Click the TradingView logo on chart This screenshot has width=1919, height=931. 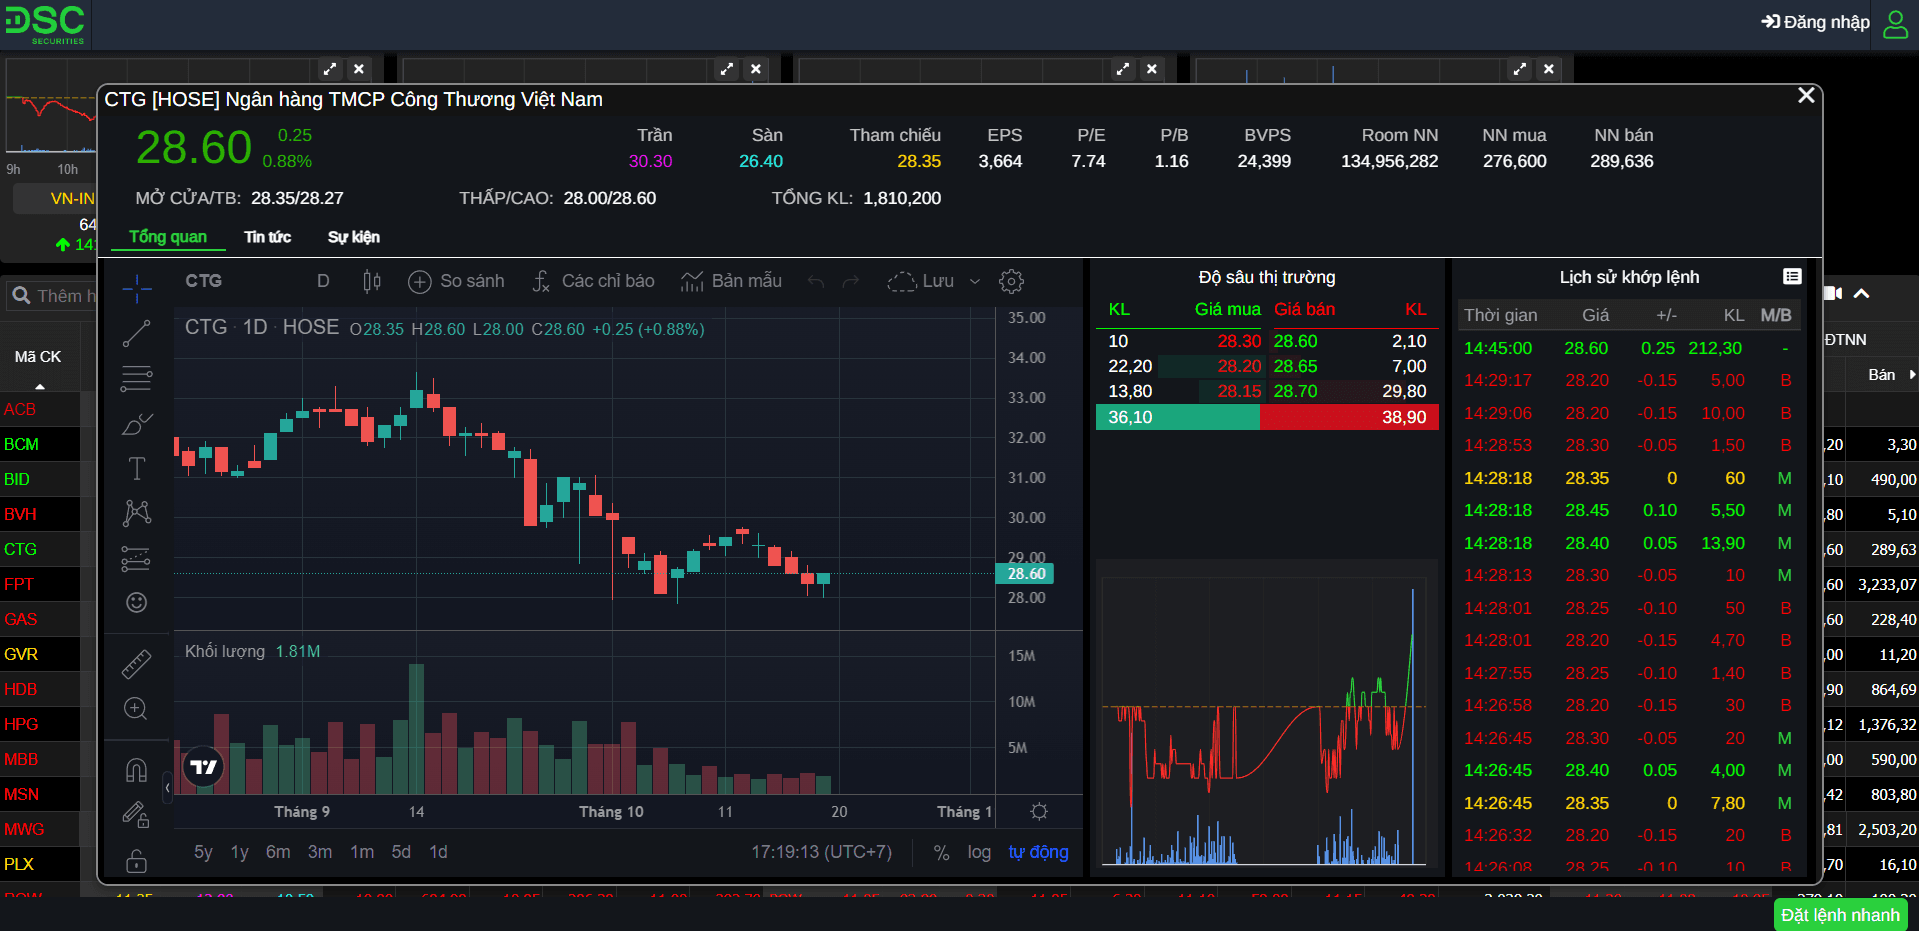[x=204, y=767]
